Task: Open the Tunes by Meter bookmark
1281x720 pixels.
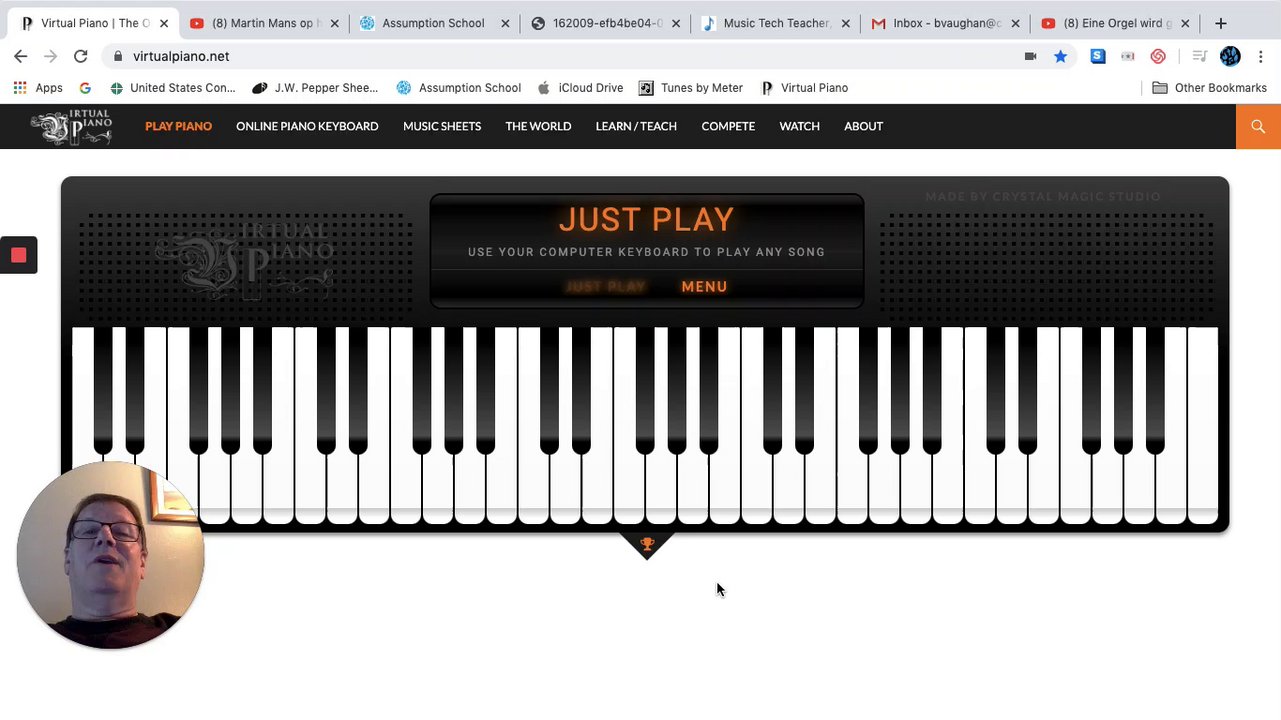Action: (x=691, y=88)
